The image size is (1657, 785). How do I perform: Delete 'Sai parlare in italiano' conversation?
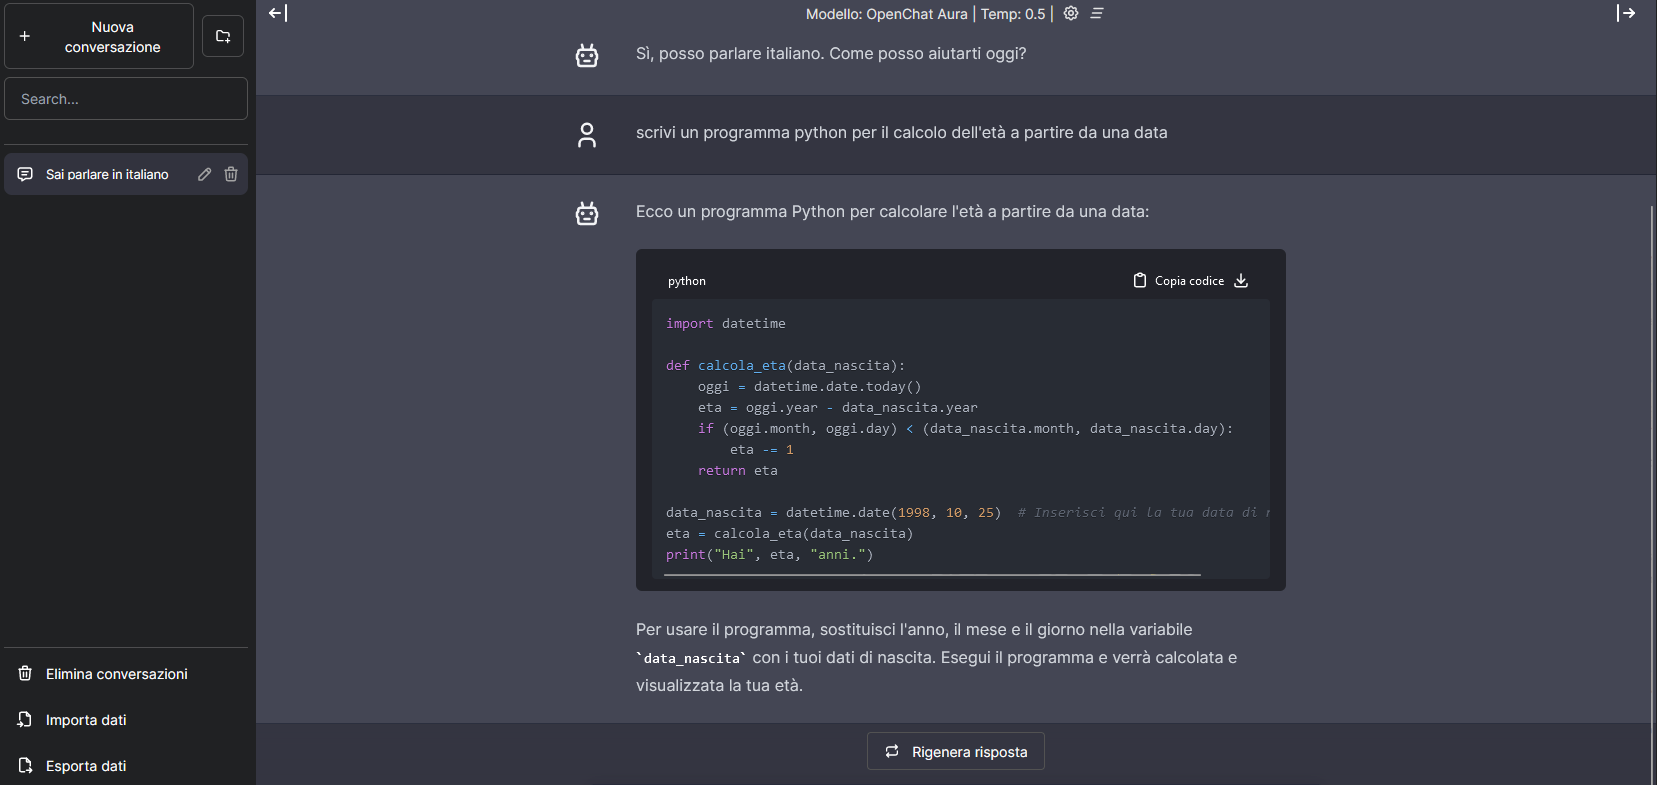[231, 174]
